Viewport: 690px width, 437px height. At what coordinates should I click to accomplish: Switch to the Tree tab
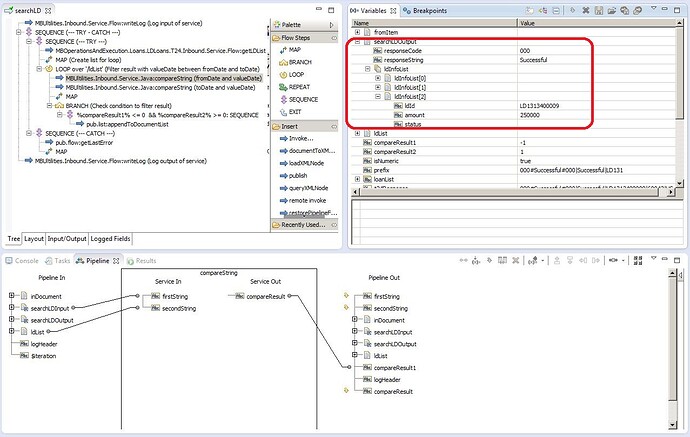click(14, 239)
